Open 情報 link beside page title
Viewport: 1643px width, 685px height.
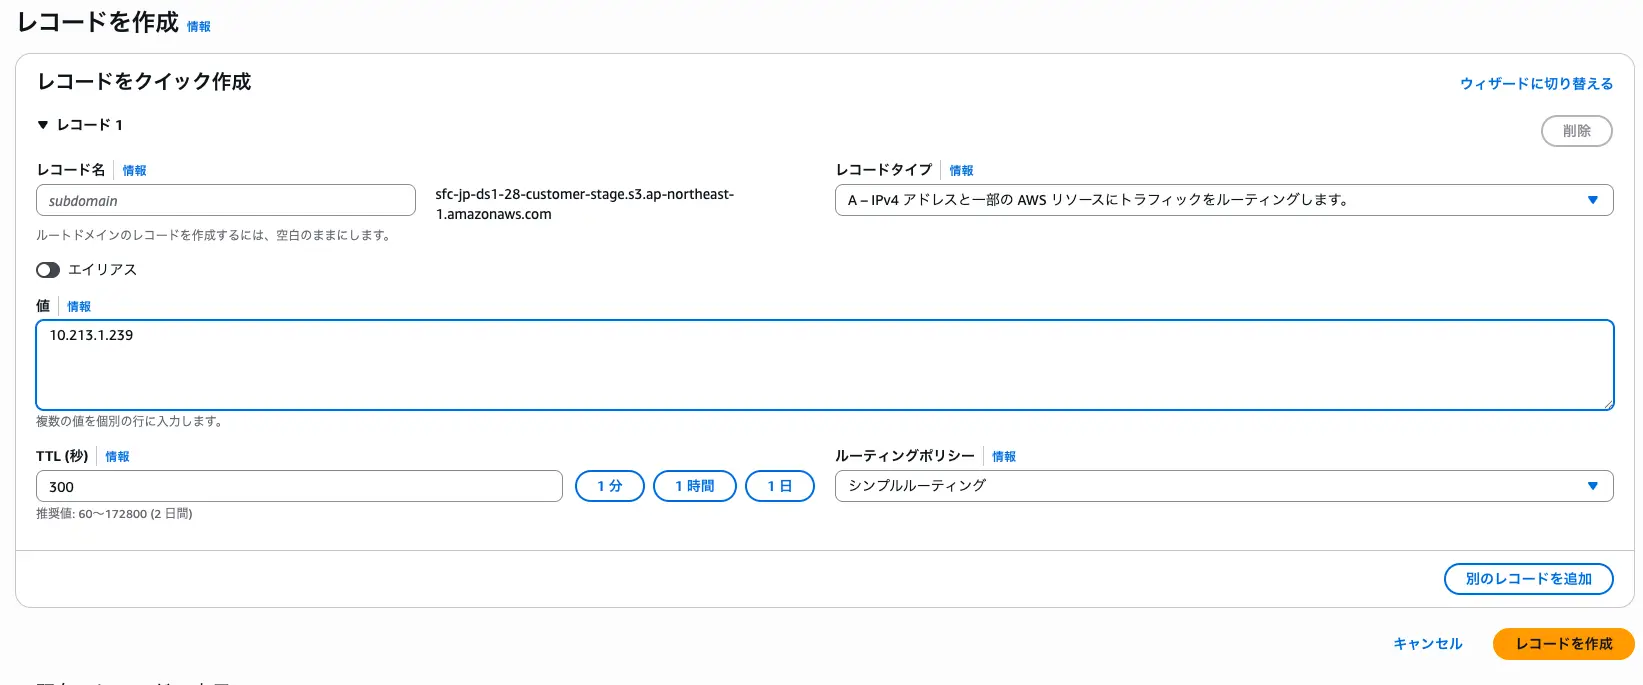[x=199, y=27]
